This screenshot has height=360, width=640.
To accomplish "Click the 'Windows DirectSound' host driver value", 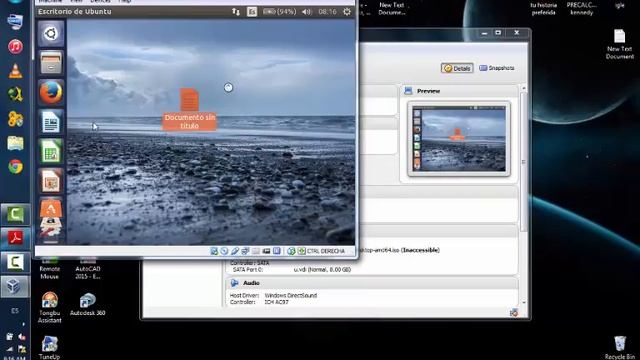I will [291, 295].
